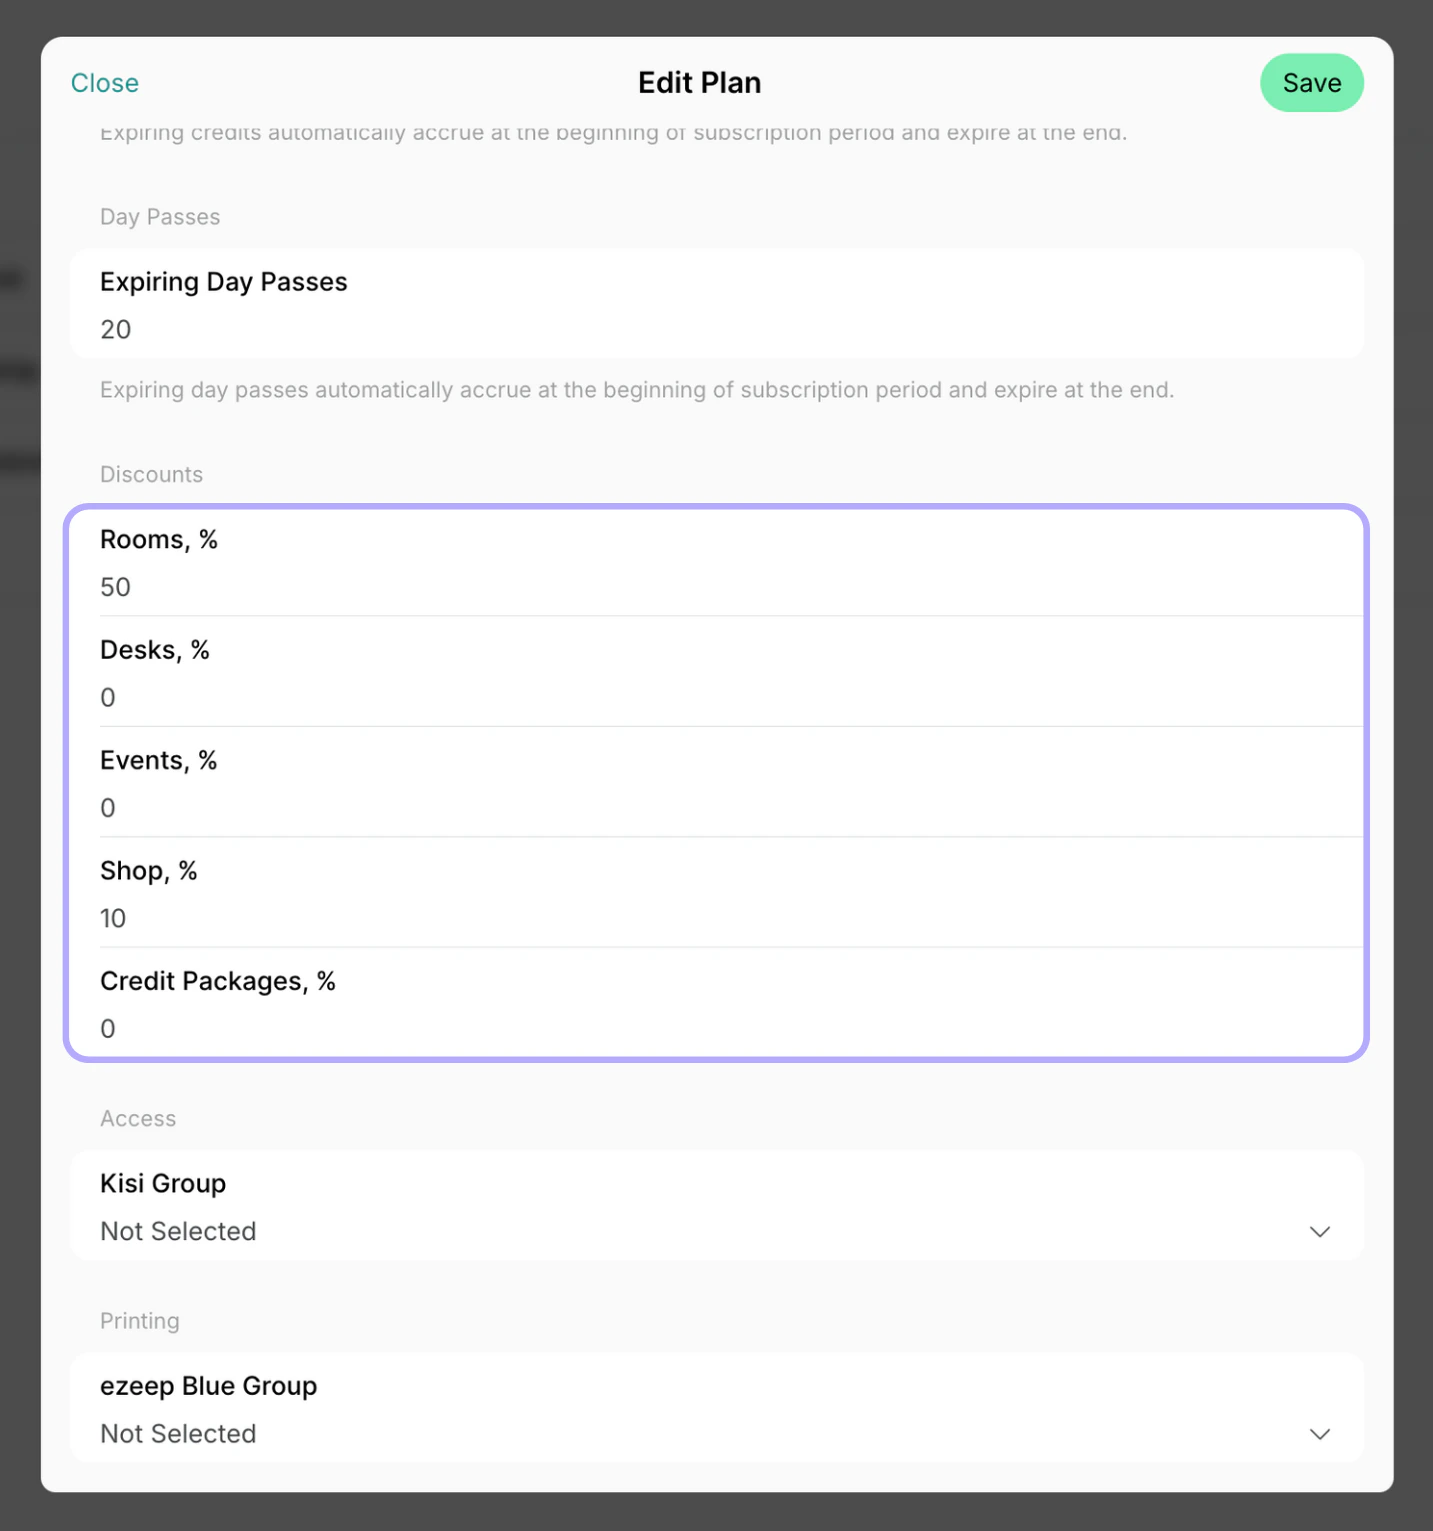Select the Kisi Group label
This screenshot has height=1531, width=1433.
(163, 1183)
